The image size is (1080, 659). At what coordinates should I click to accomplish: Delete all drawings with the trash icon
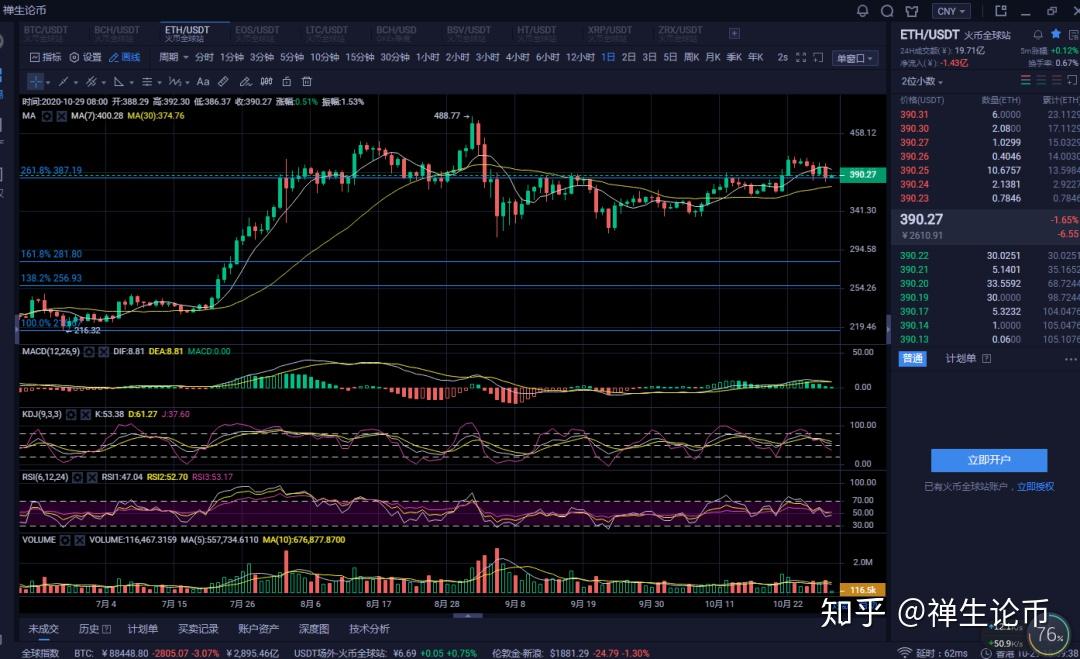point(307,82)
